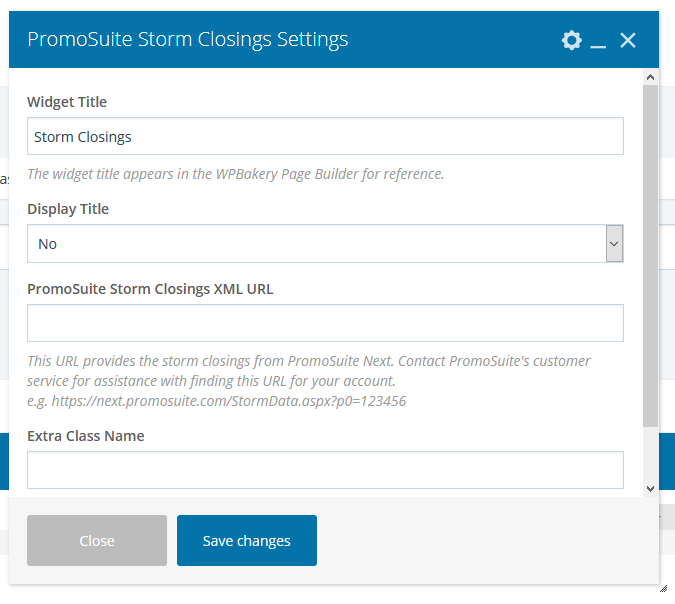The width and height of the screenshot is (675, 604).
Task: Open the Display Title dropdown
Action: click(325, 244)
